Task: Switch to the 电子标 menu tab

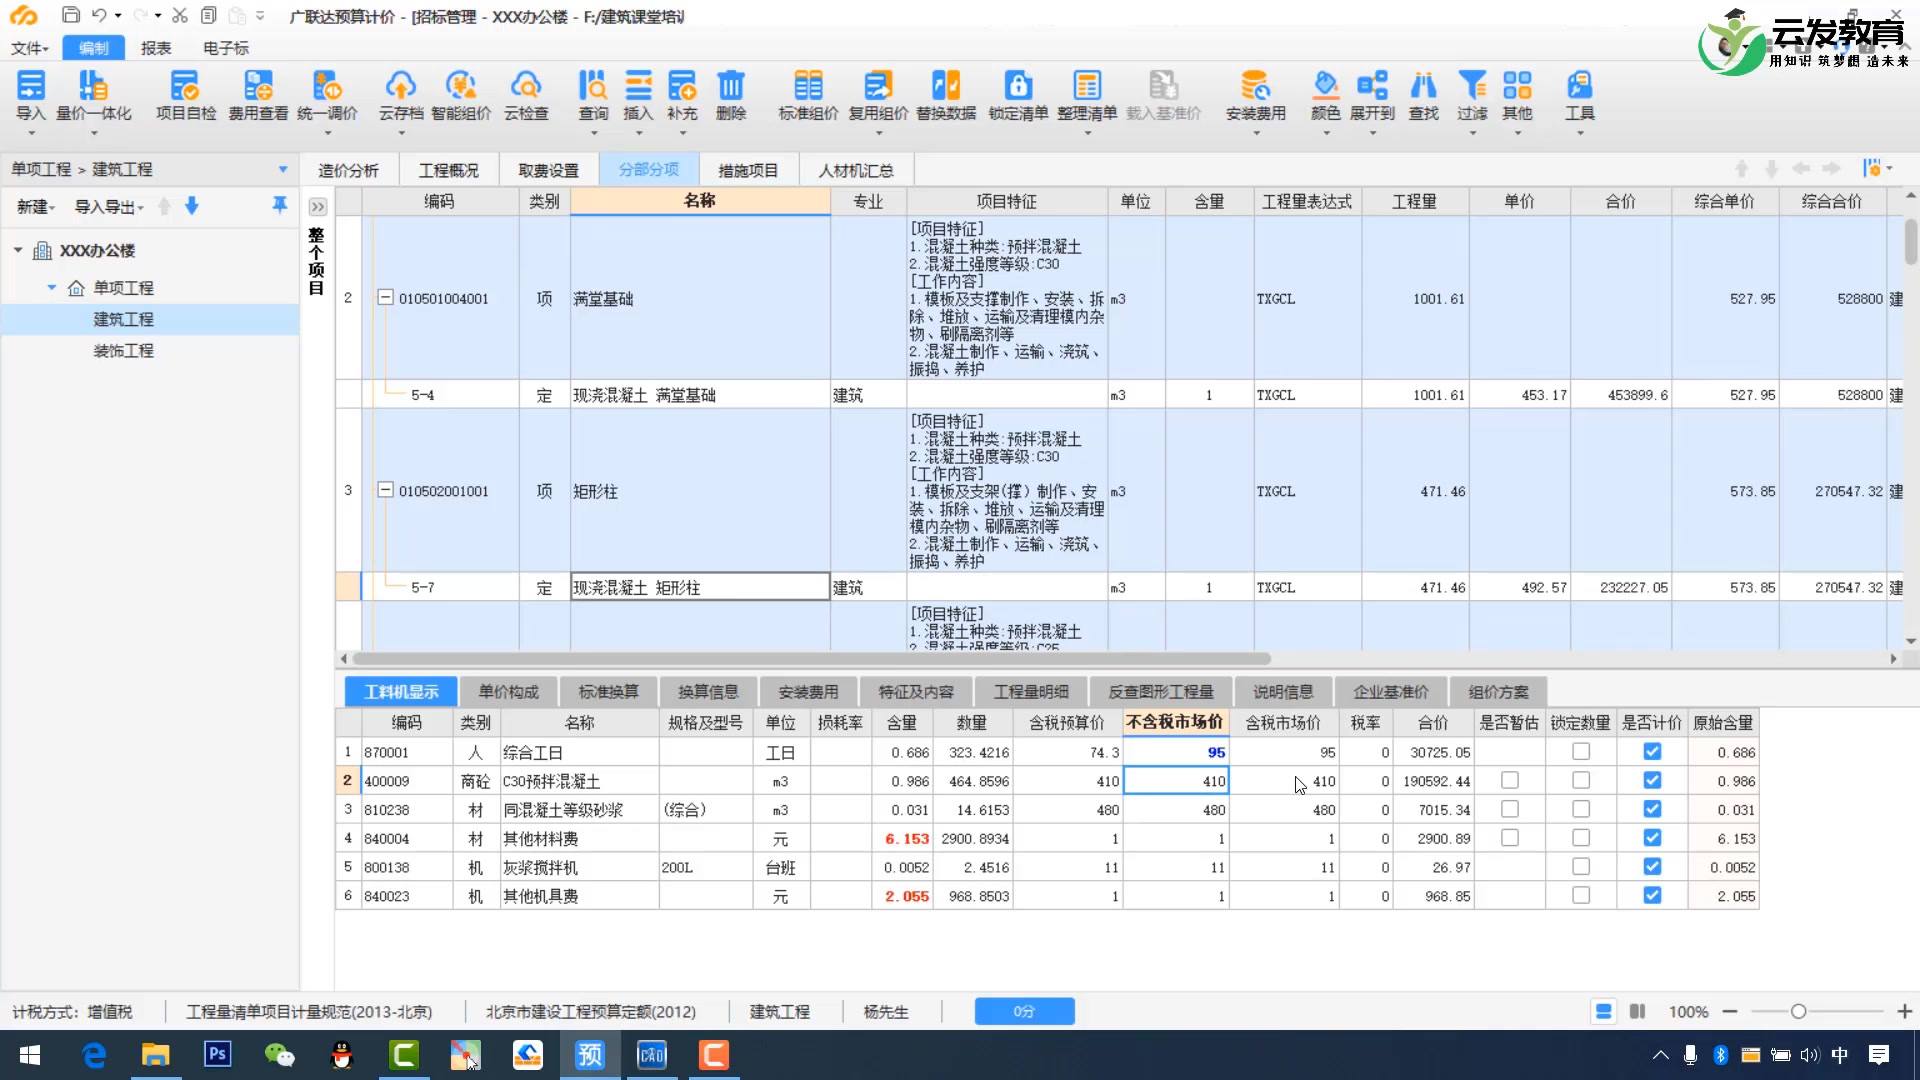Action: (226, 48)
